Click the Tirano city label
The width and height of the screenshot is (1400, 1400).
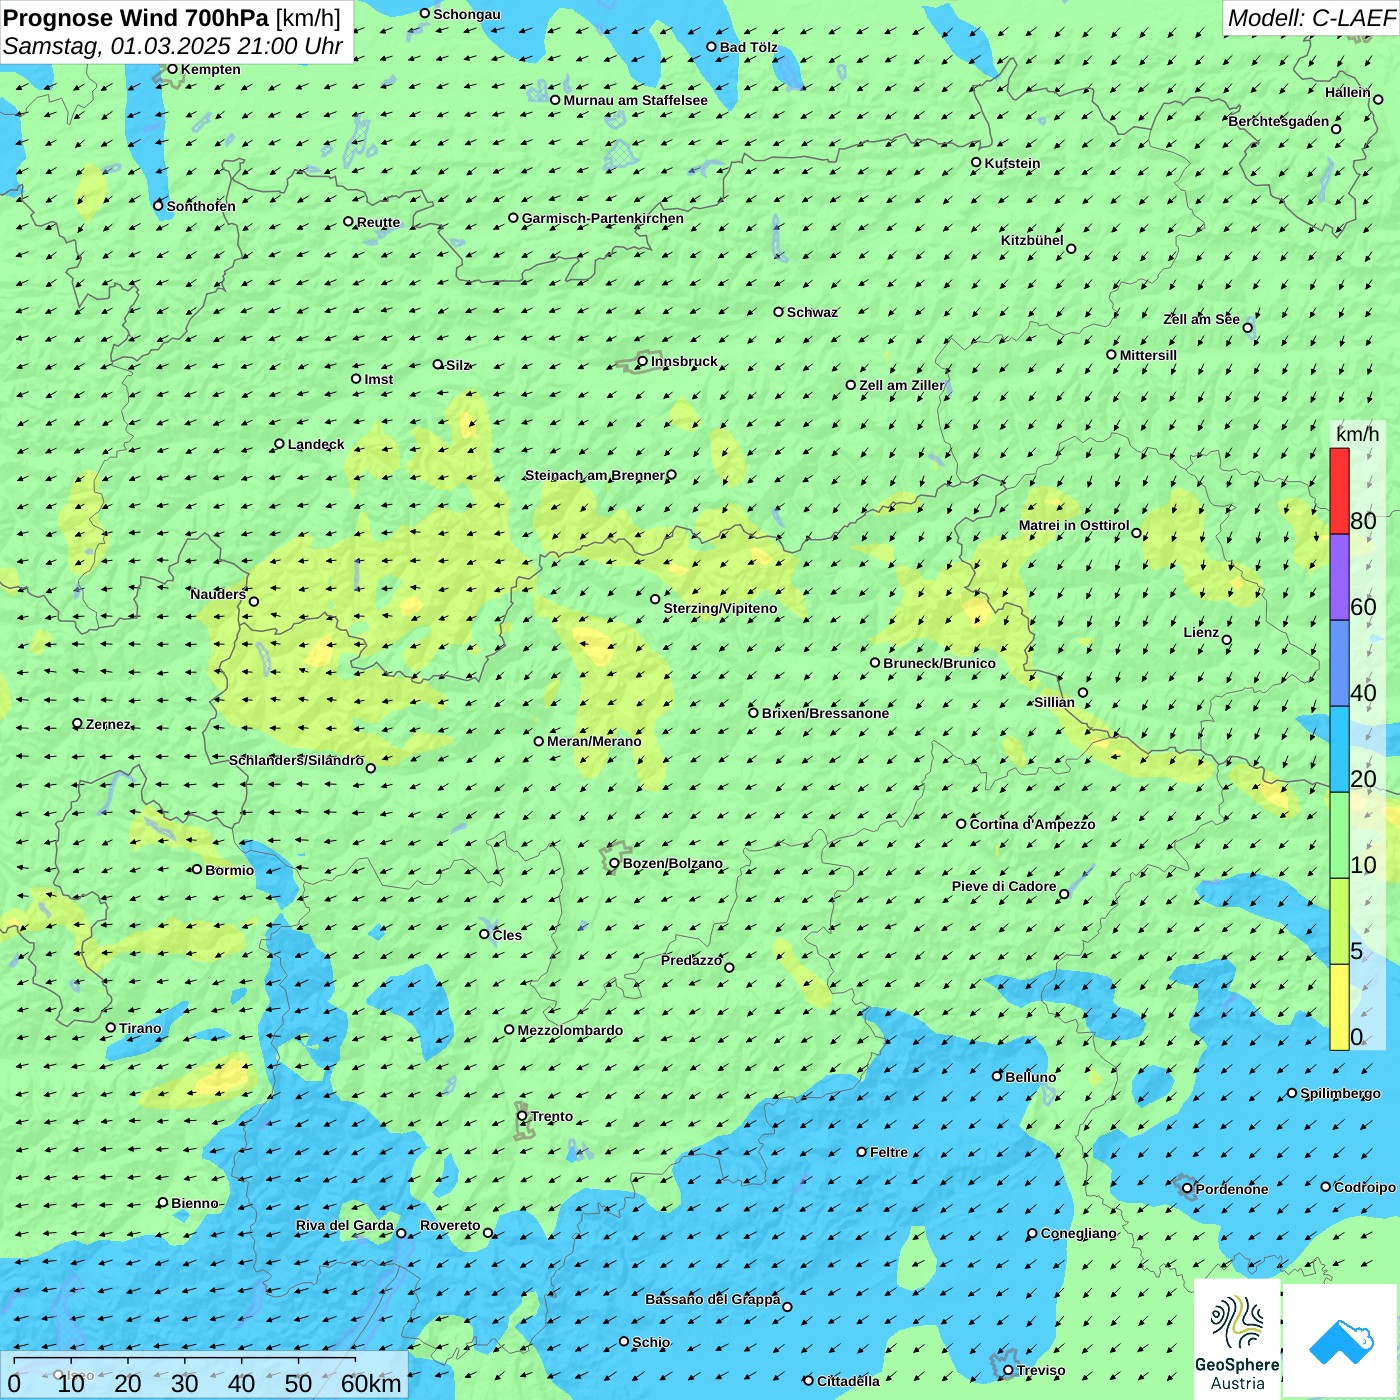click(x=140, y=1028)
